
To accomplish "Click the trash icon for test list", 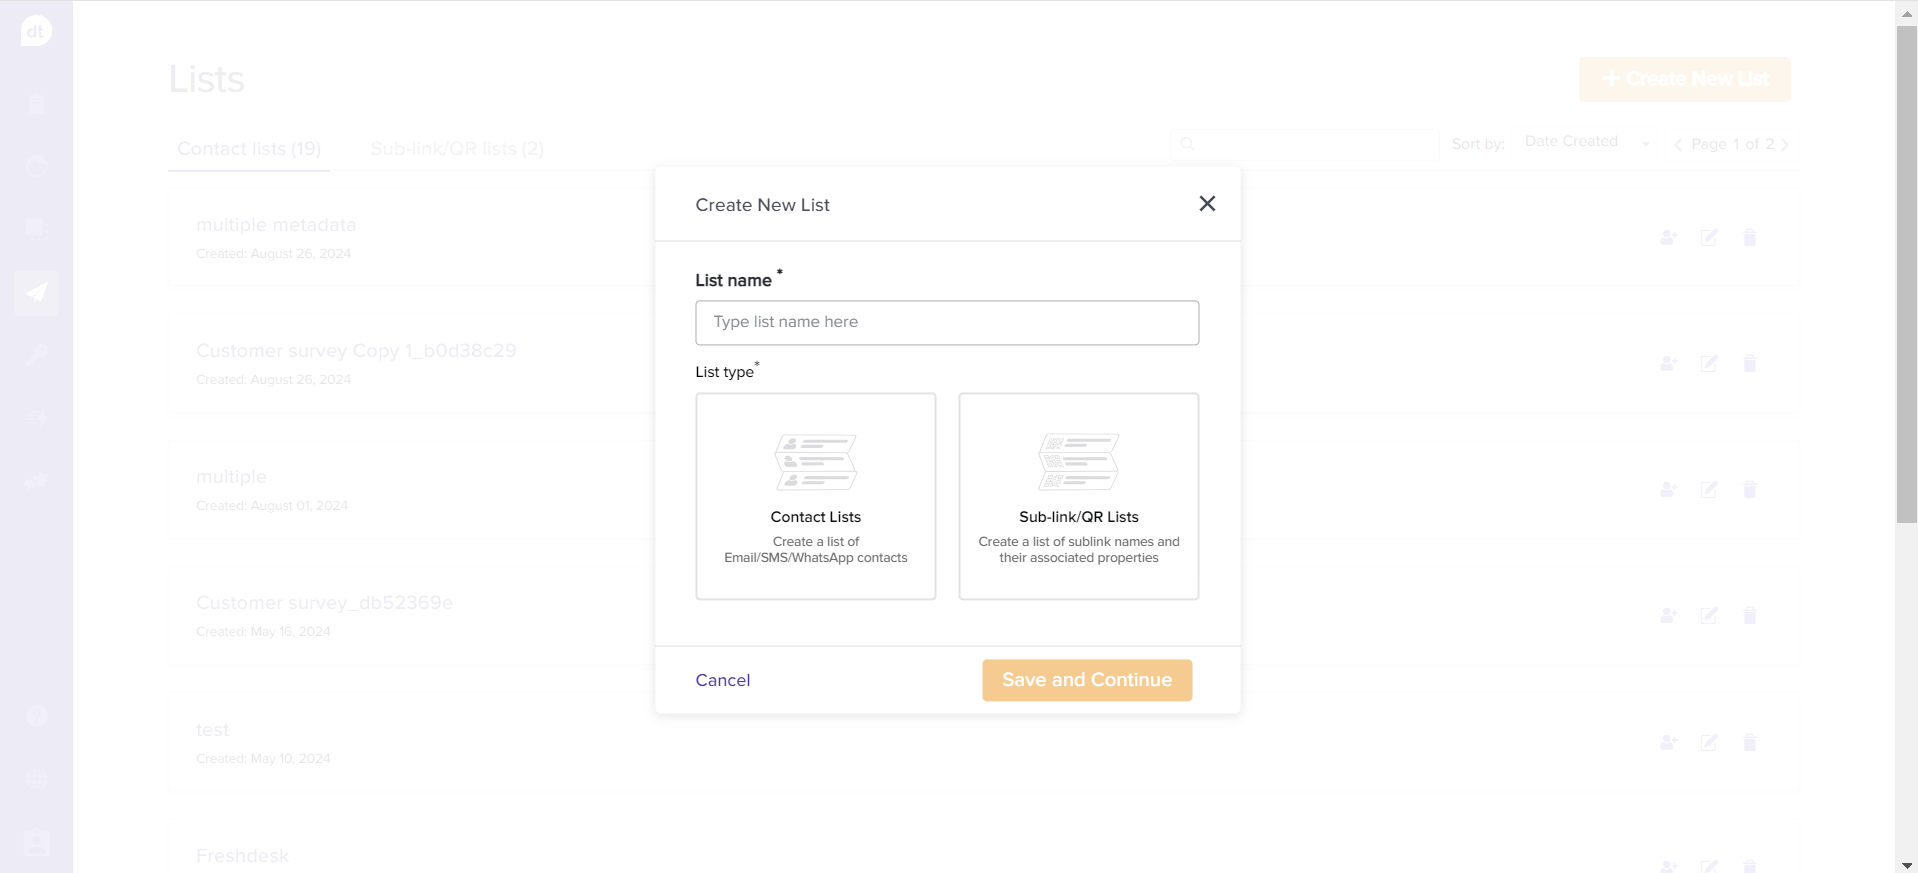I will coord(1749,743).
